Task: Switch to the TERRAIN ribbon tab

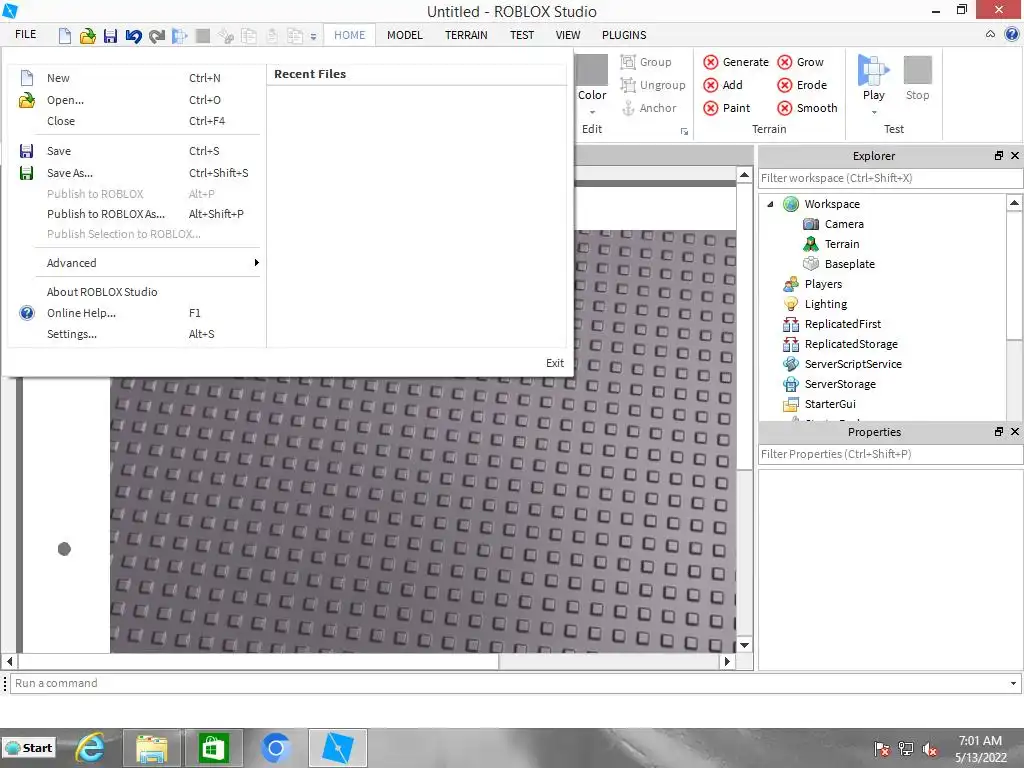Action: point(466,35)
